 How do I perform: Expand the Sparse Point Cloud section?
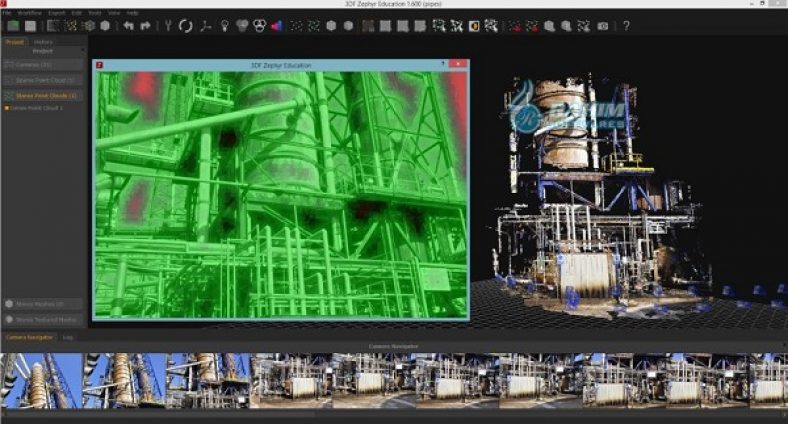[43, 80]
